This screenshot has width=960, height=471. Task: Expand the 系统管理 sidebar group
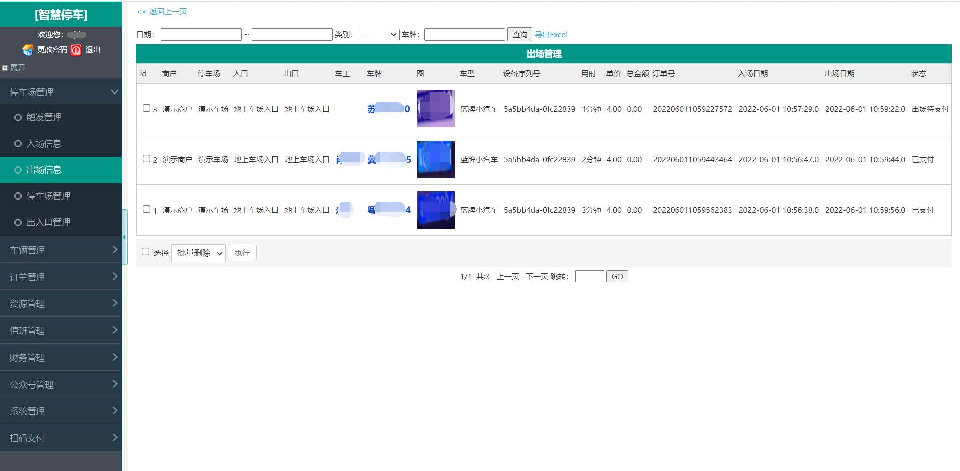coord(61,411)
